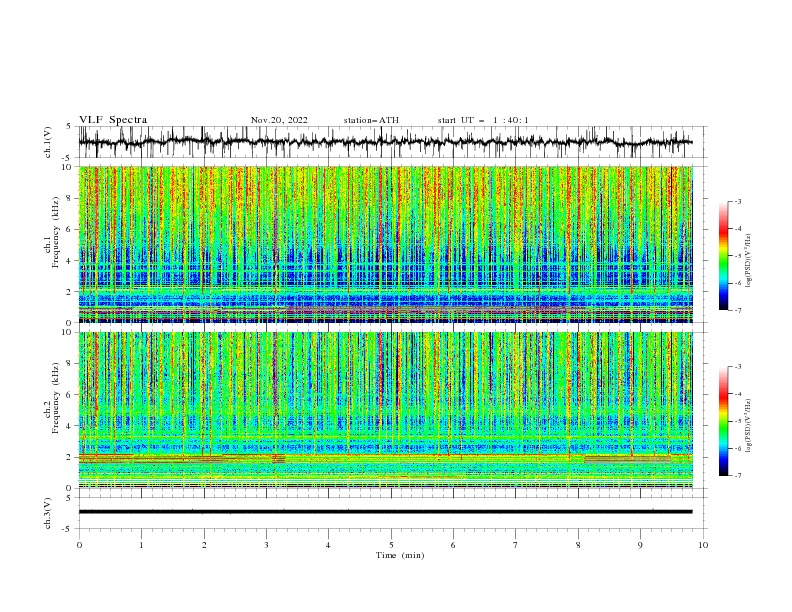Screen dimensions: 792x612
Task: Click the 'ch.1(V)' waveform axis label
Action: (48, 142)
